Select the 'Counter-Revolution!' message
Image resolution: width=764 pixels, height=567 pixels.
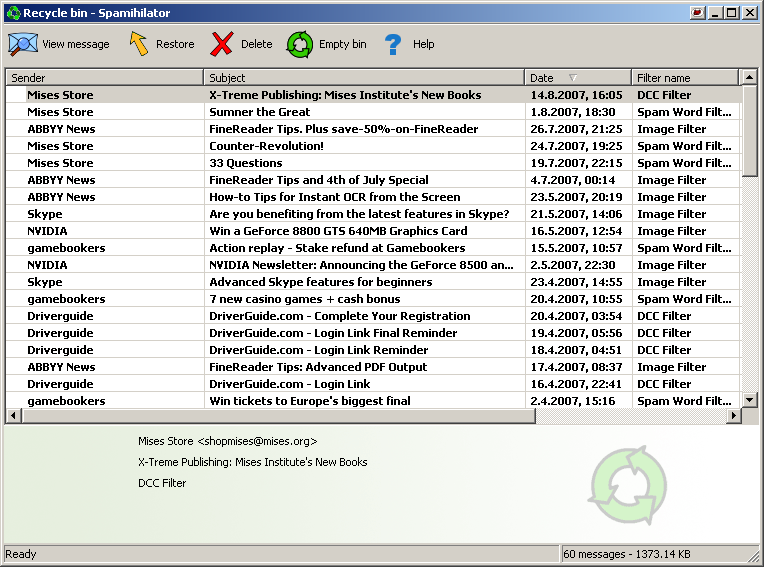(373, 146)
